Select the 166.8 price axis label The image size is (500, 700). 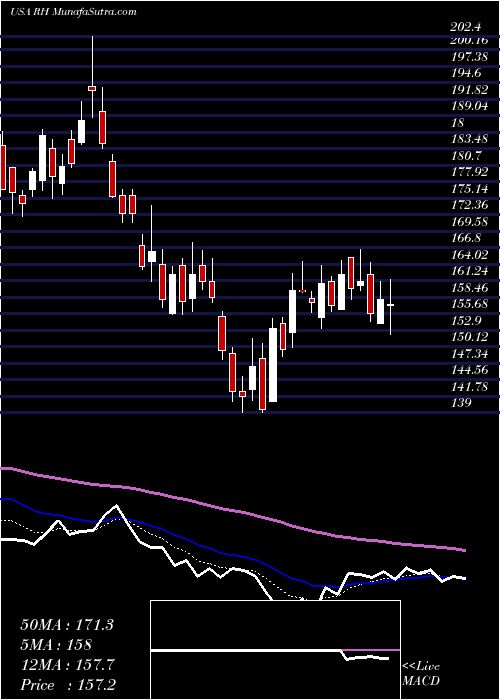pos(466,238)
